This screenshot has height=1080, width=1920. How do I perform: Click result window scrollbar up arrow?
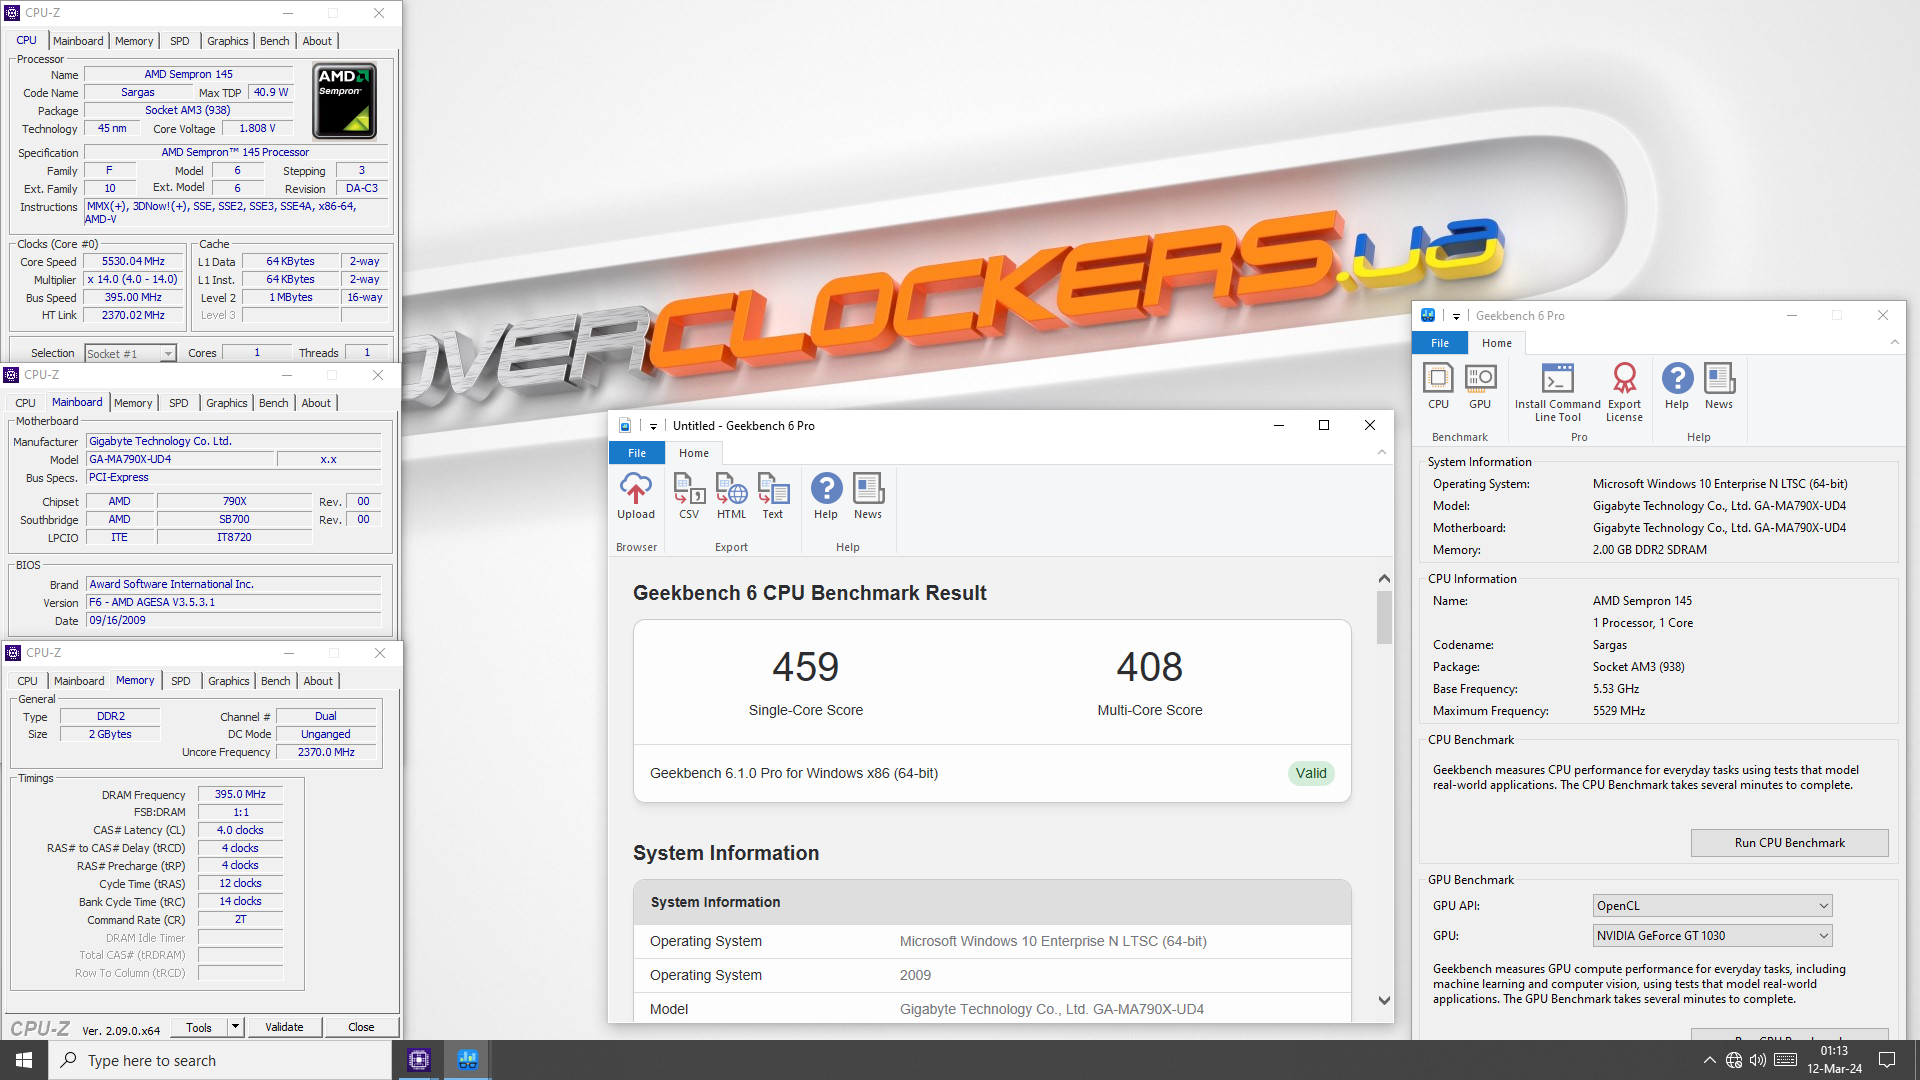point(1384,579)
